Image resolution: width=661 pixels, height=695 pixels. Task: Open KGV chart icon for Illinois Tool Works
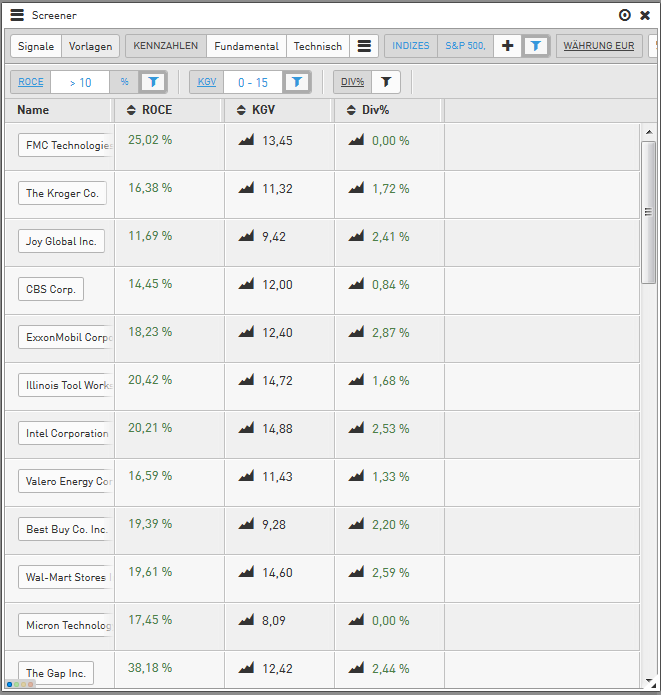[246, 379]
